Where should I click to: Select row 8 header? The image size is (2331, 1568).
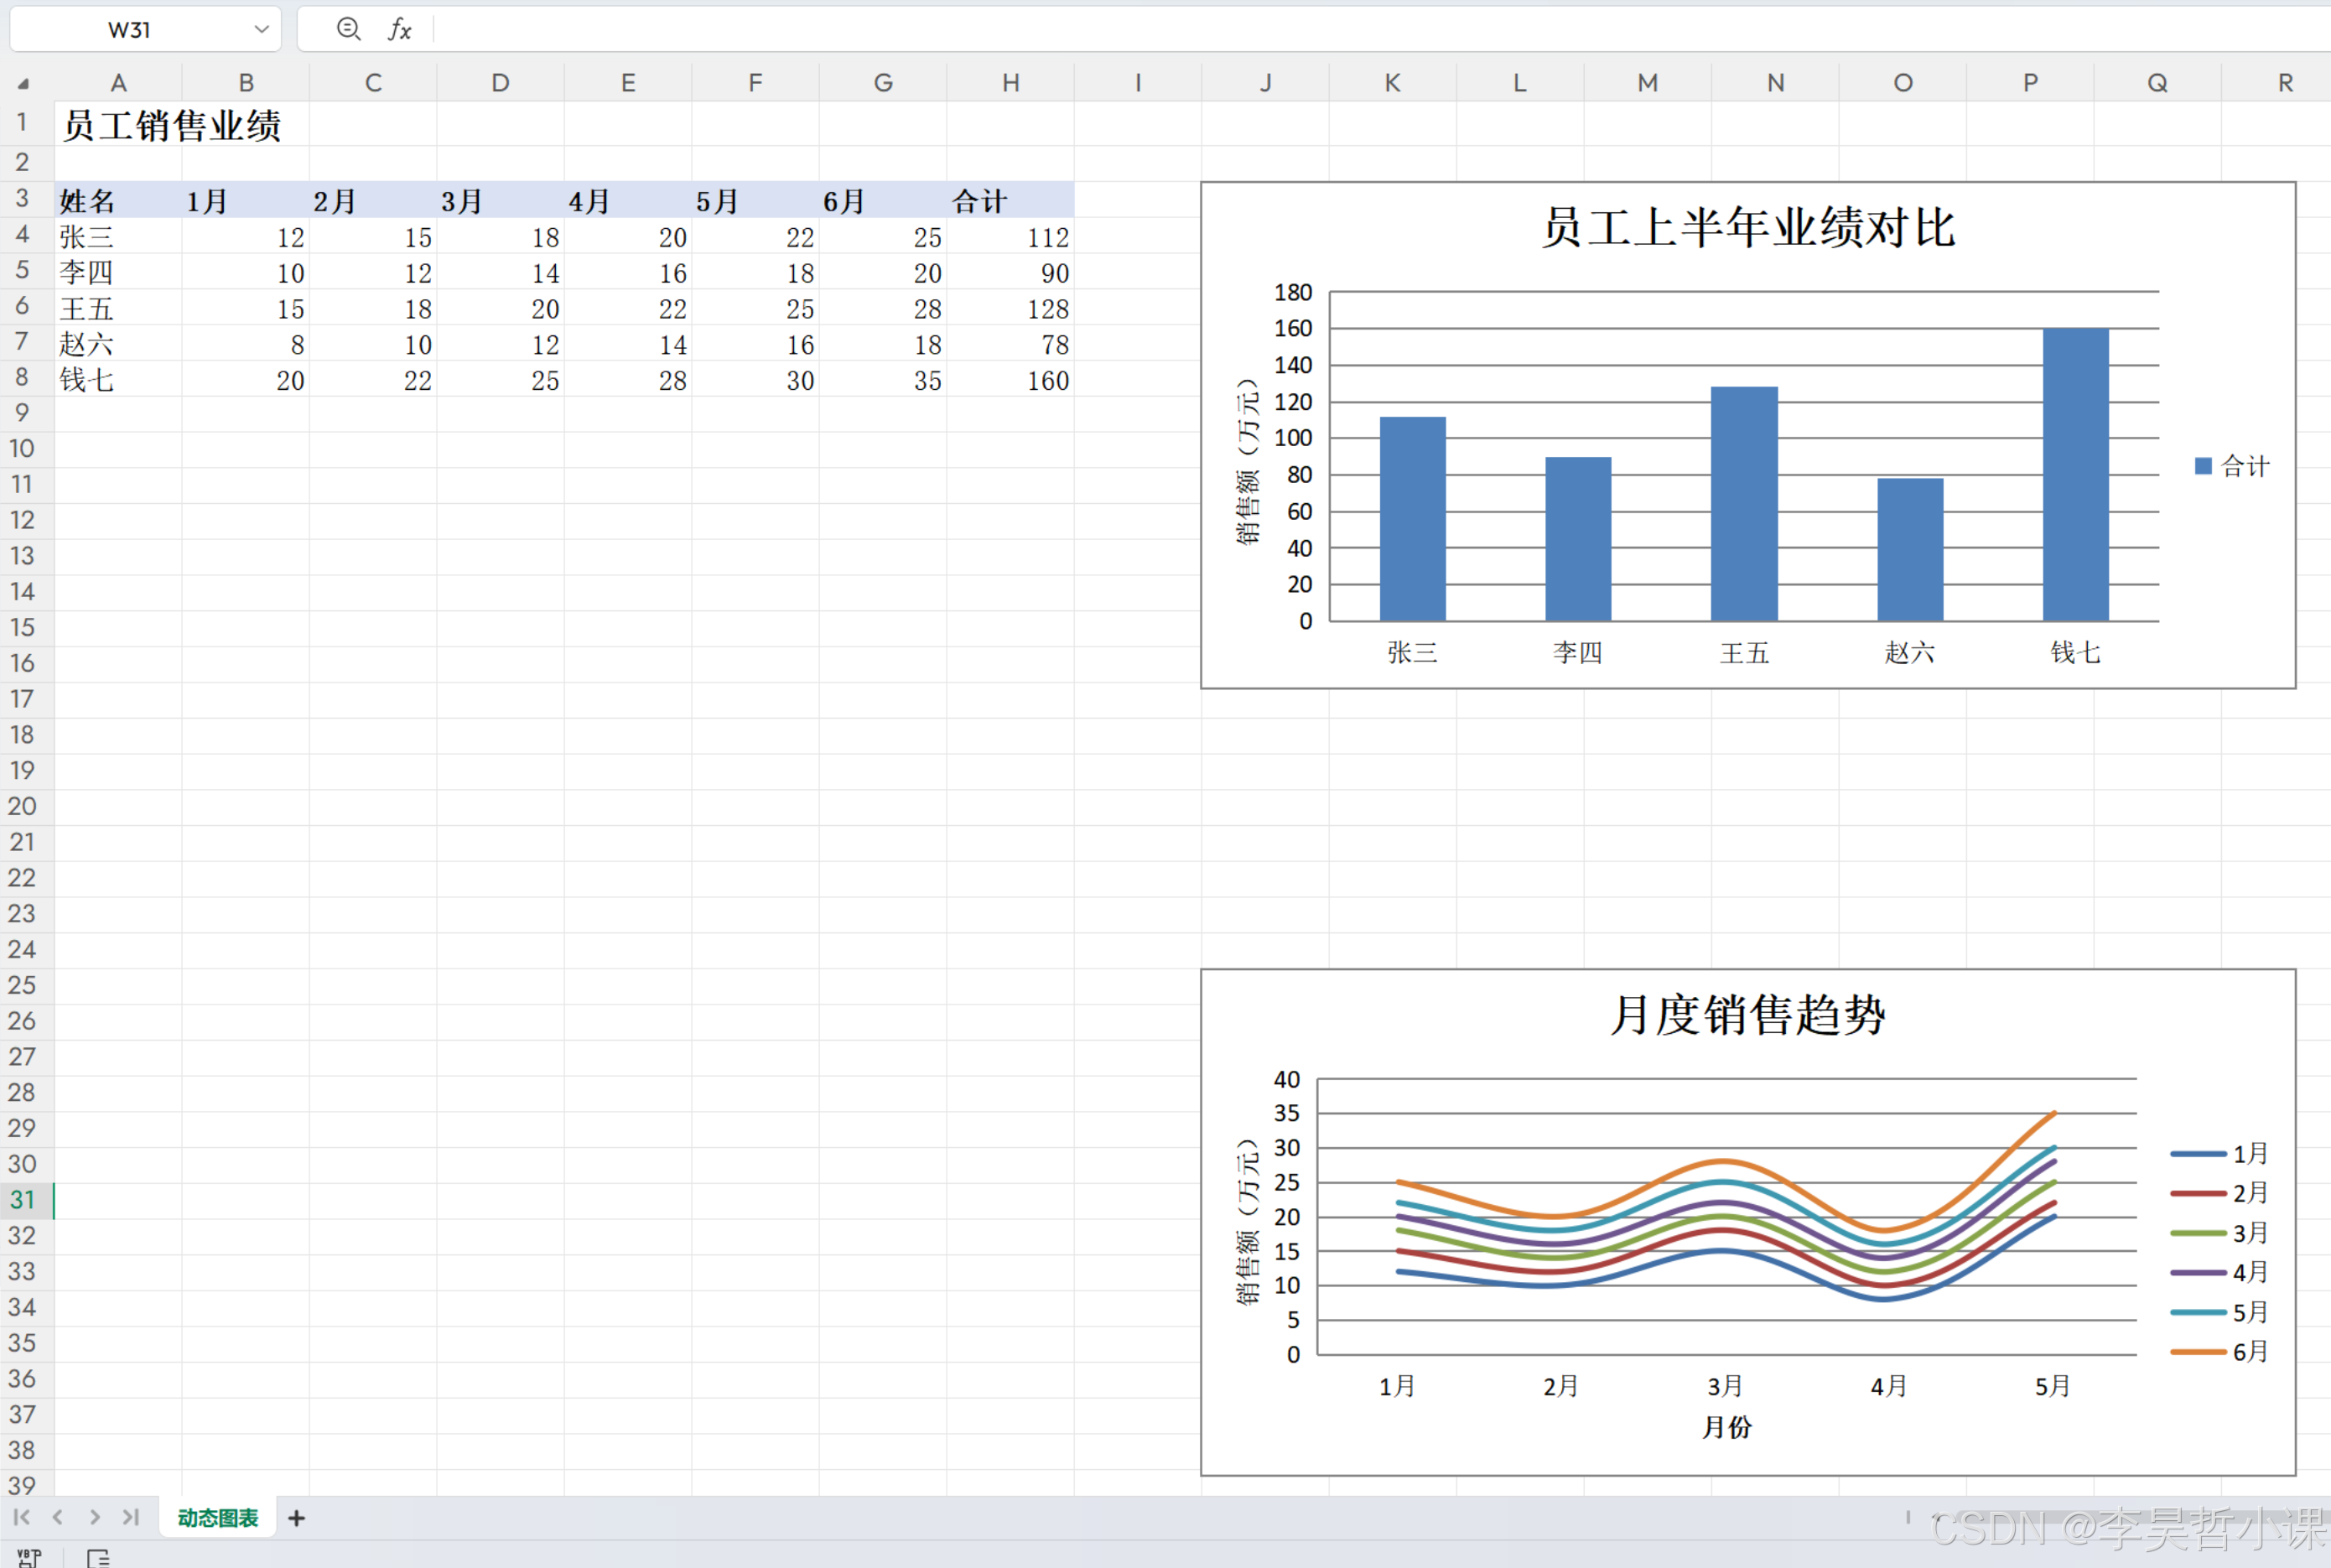(x=22, y=377)
